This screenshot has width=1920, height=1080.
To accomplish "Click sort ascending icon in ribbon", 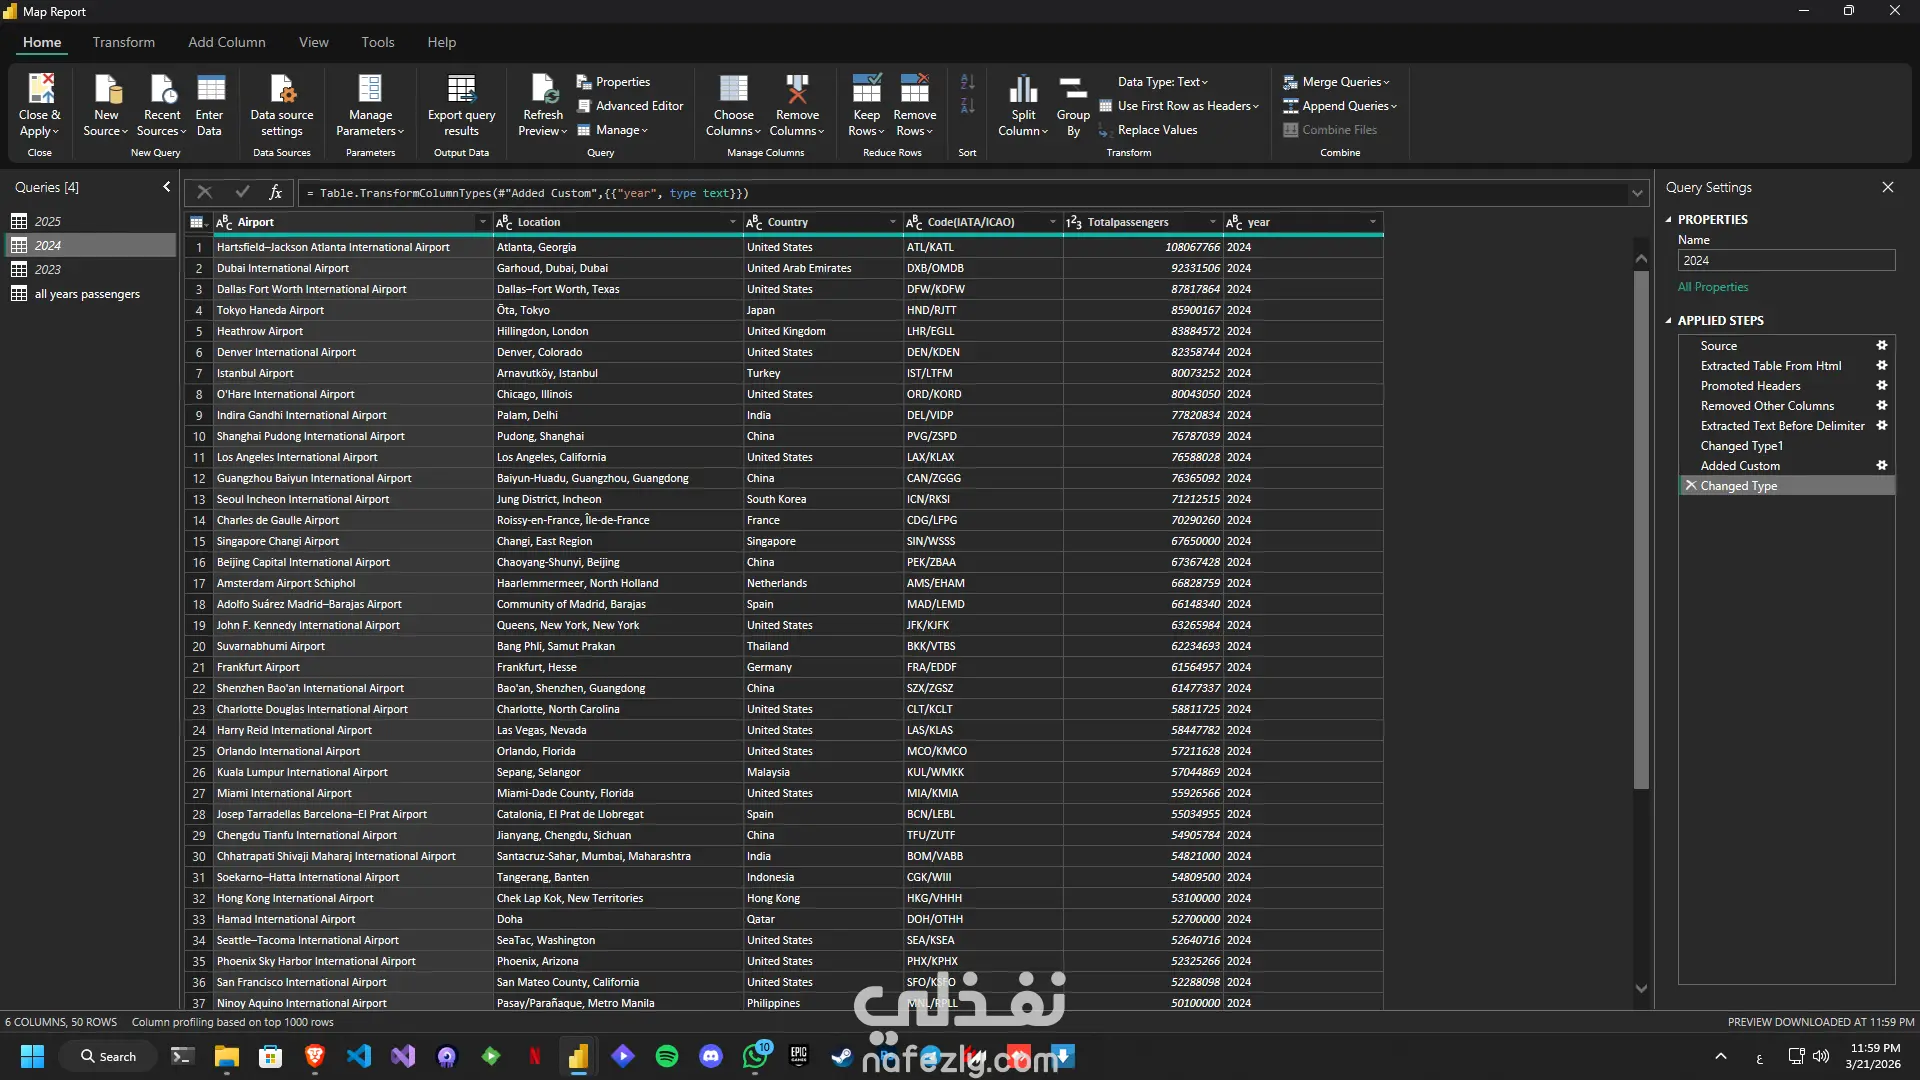I will (x=967, y=82).
